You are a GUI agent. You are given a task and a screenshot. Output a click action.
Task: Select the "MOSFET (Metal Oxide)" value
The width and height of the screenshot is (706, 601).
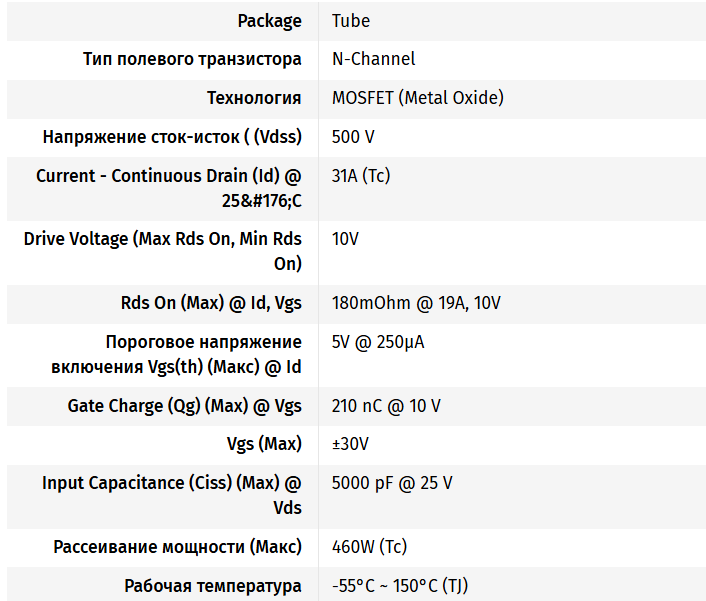pos(417,98)
